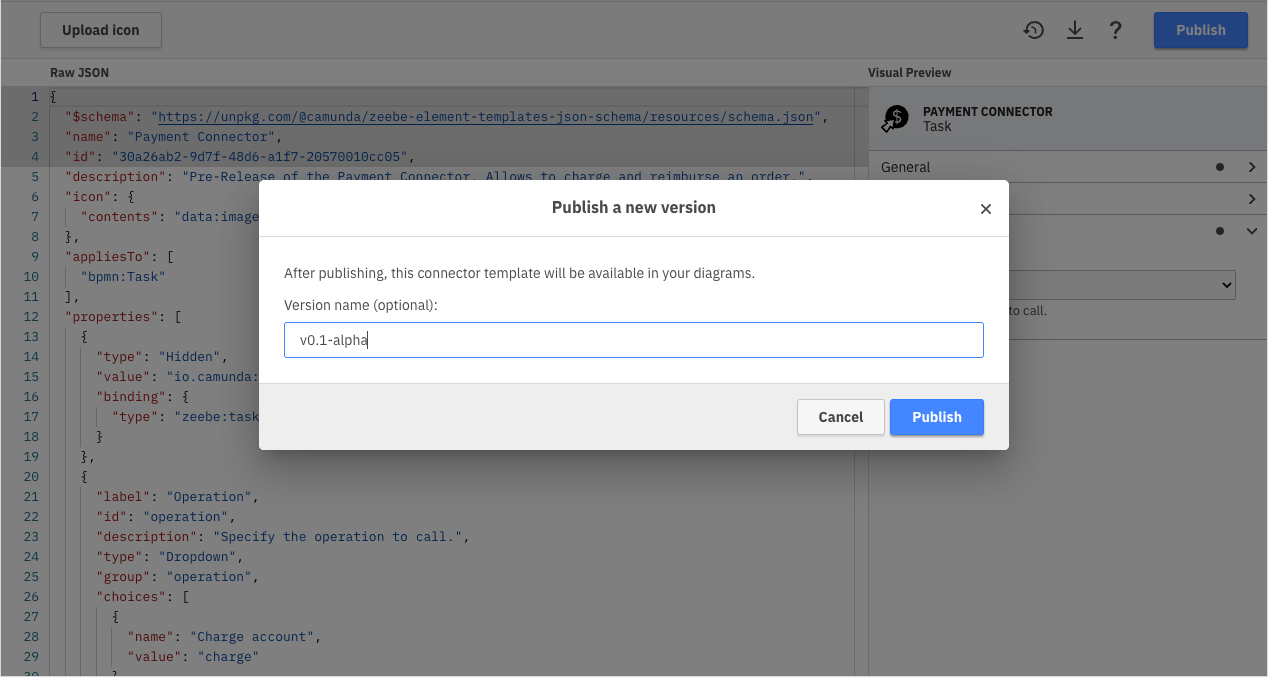This screenshot has height=677, width=1268.
Task: Download the connector template
Action: coord(1075,30)
